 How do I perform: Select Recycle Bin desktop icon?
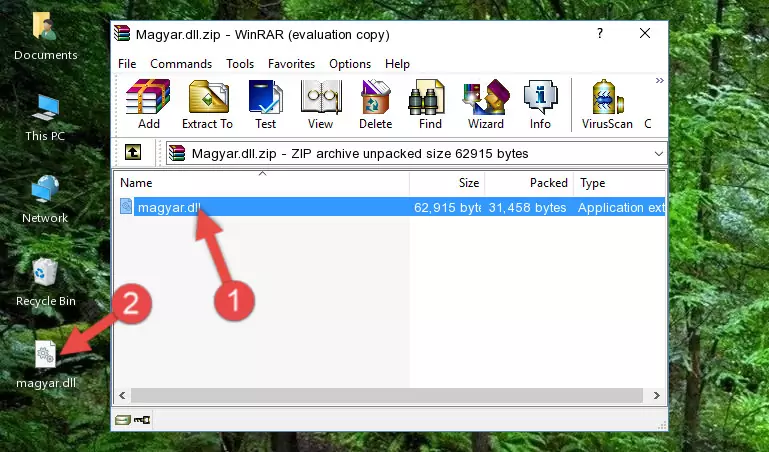click(x=45, y=282)
